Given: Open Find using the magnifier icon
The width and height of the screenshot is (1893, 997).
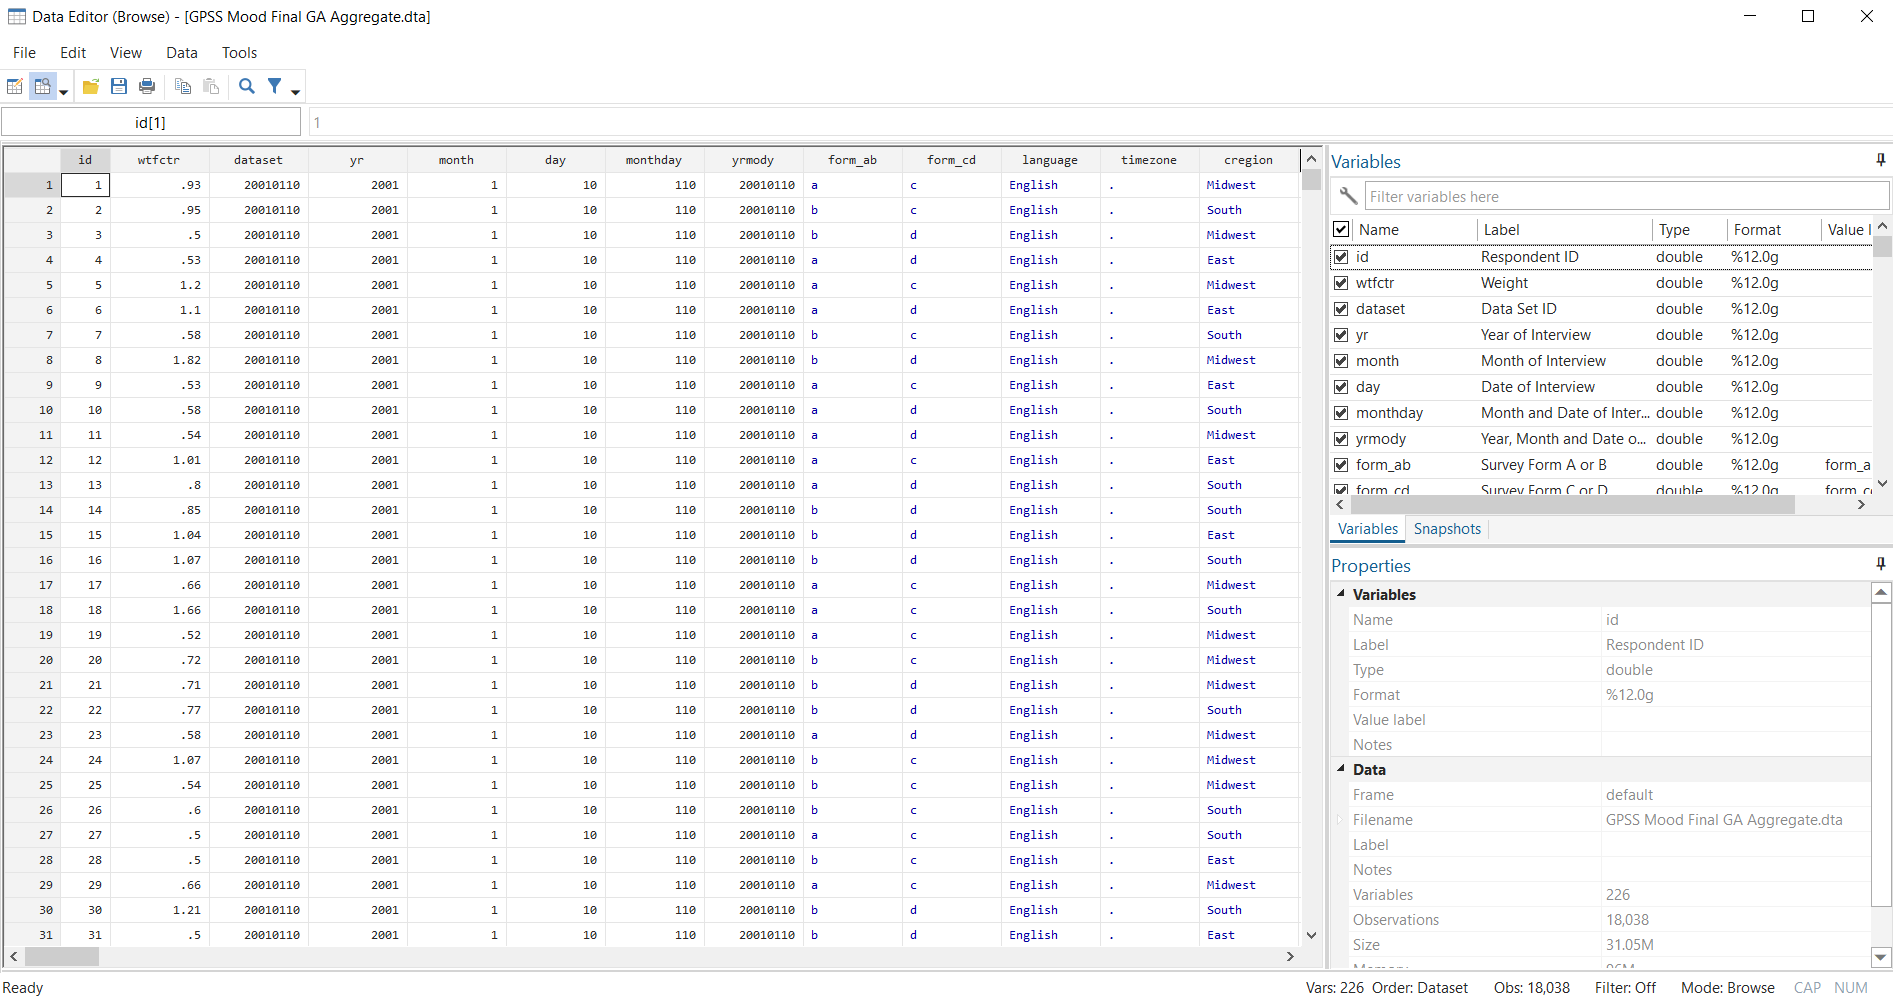Looking at the screenshot, I should (246, 86).
